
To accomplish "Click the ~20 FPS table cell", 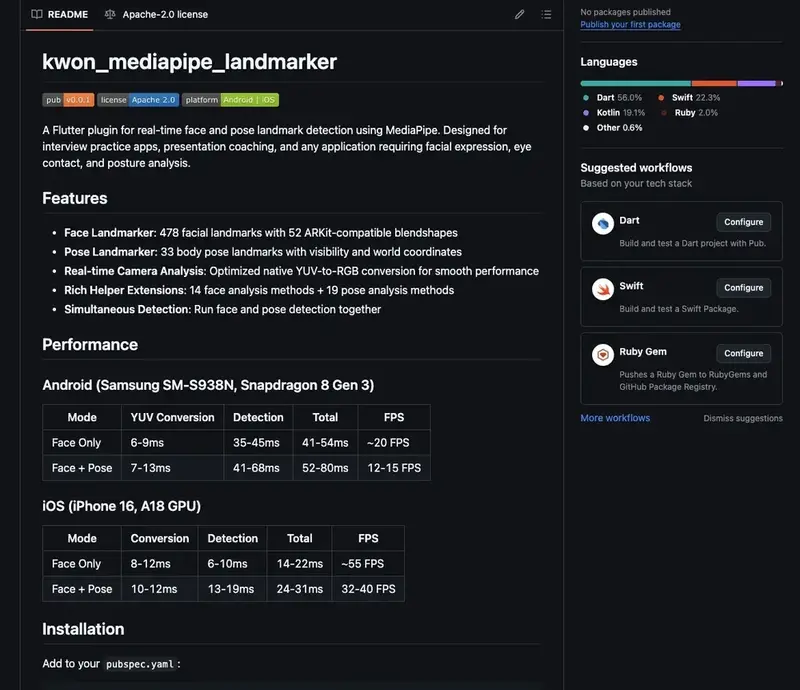I will pyautogui.click(x=394, y=442).
